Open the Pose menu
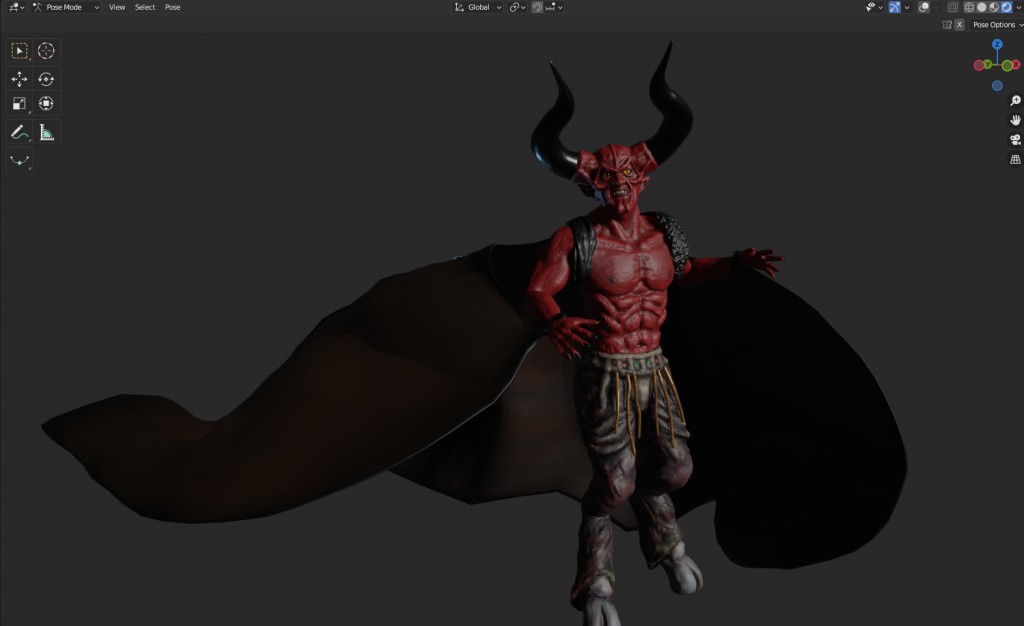Viewport: 1024px width, 626px height. [x=172, y=7]
